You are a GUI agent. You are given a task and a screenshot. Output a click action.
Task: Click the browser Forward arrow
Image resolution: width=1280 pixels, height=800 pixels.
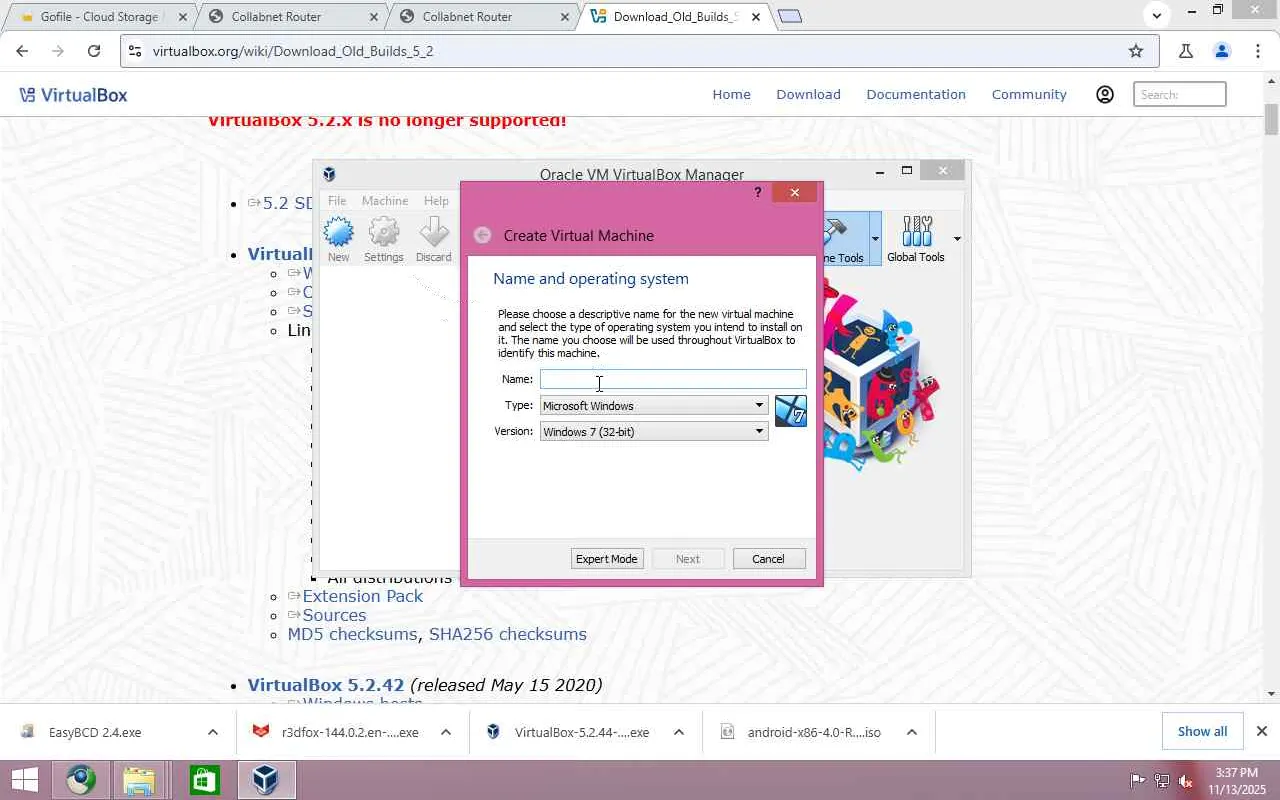58,51
